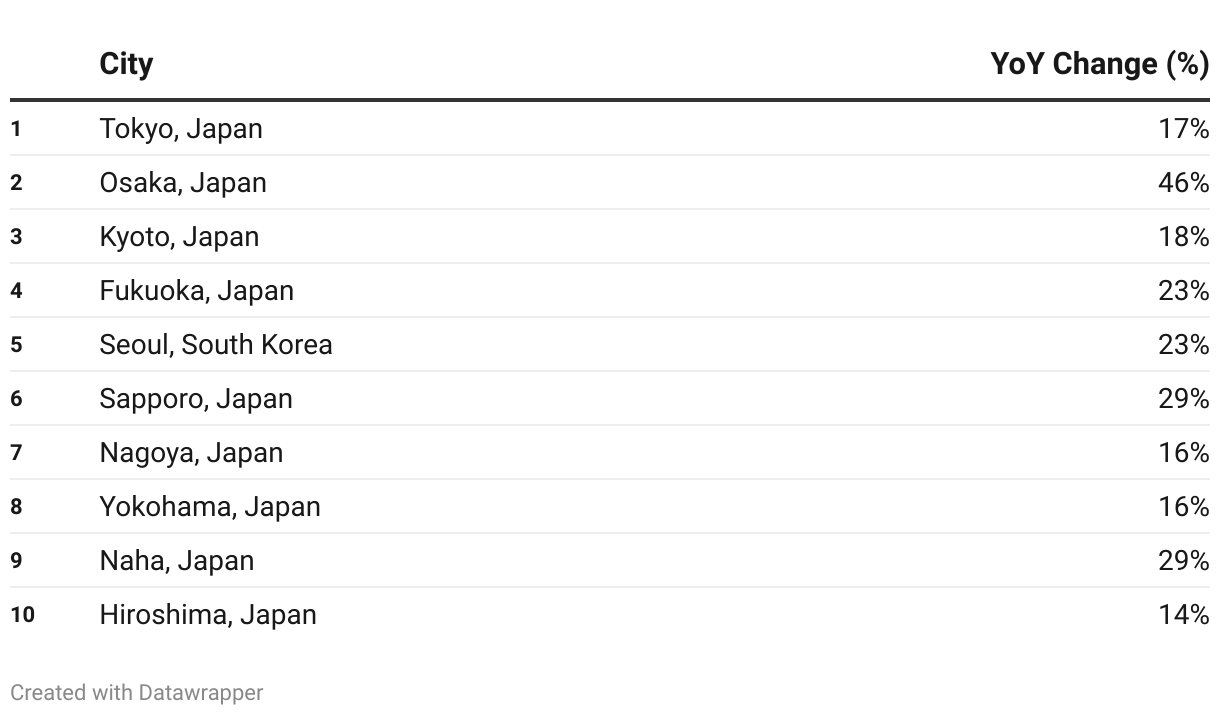Select Fukuoka, Japan in the table

pos(197,290)
